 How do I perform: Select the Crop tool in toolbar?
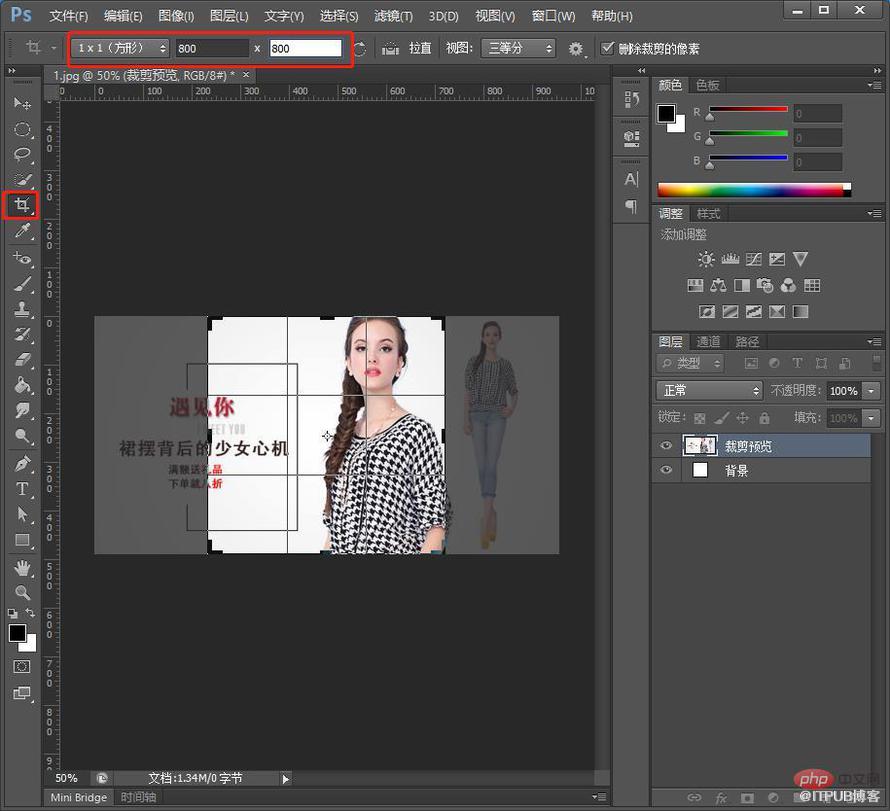point(22,205)
